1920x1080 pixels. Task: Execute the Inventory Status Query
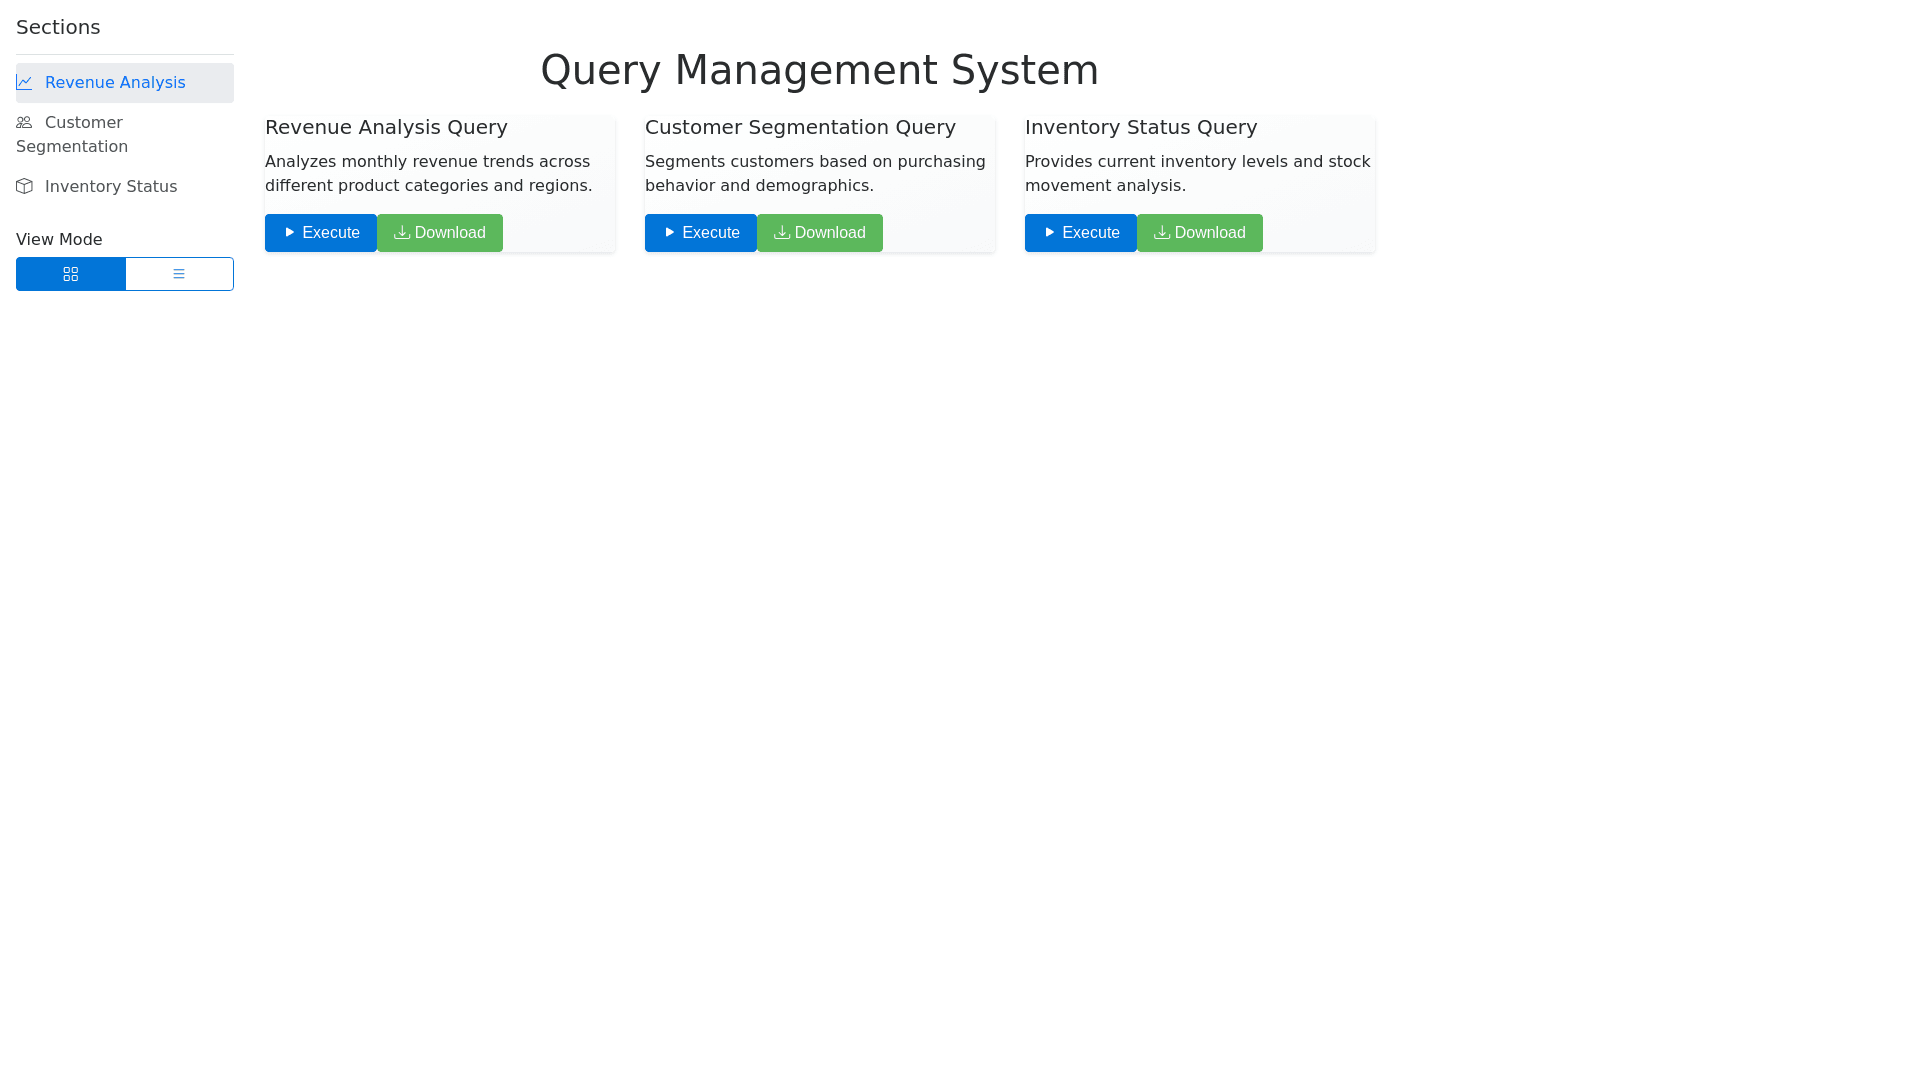[x=1081, y=233]
